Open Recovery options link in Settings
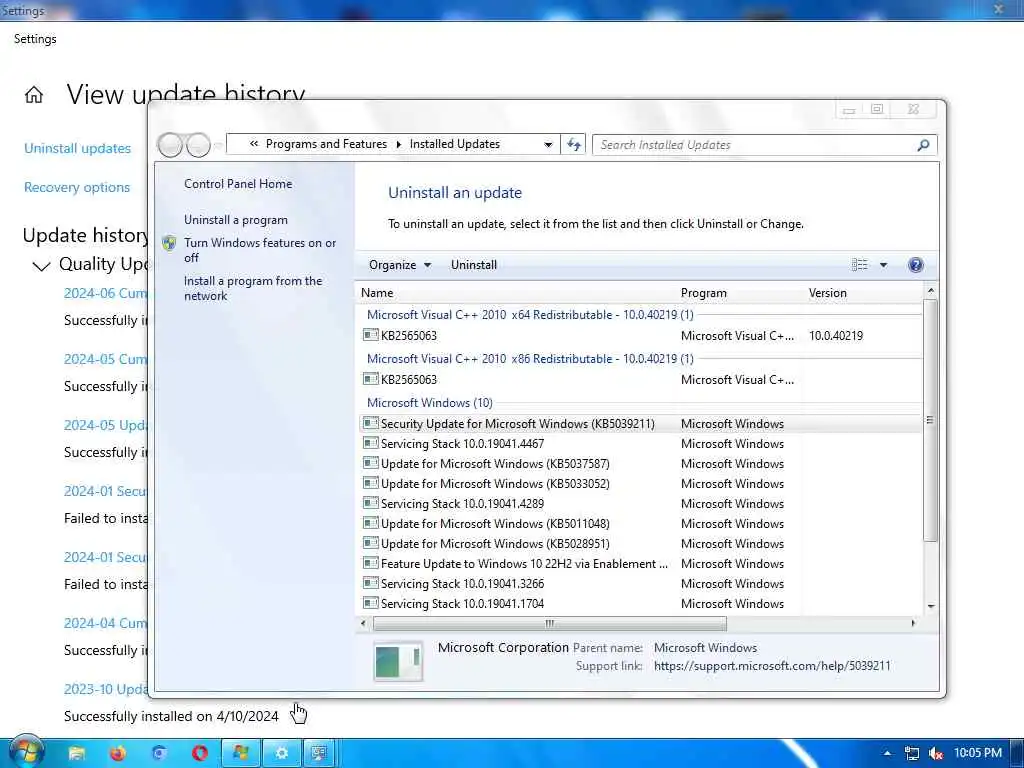The width and height of the screenshot is (1024, 768). click(76, 187)
